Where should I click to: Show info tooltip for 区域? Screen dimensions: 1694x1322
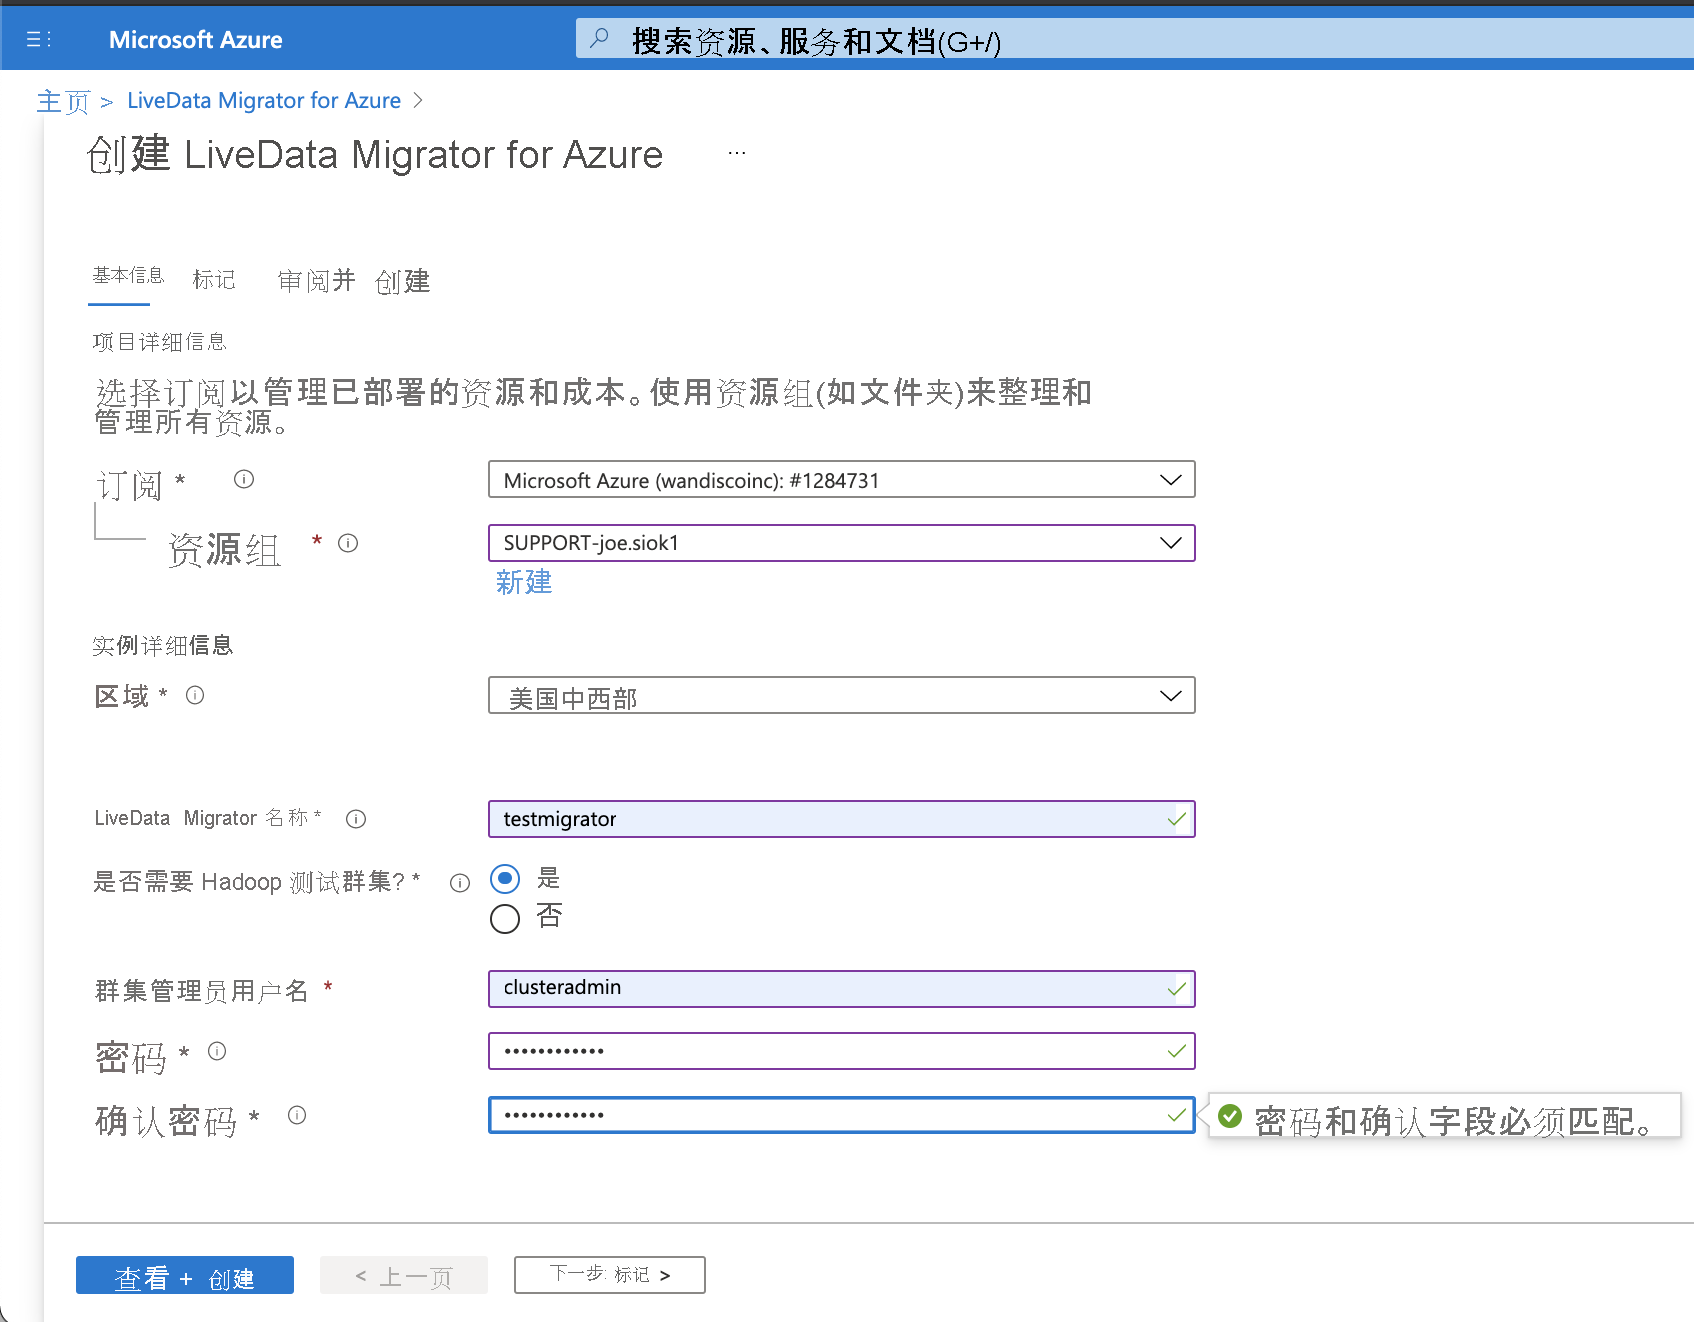point(195,695)
